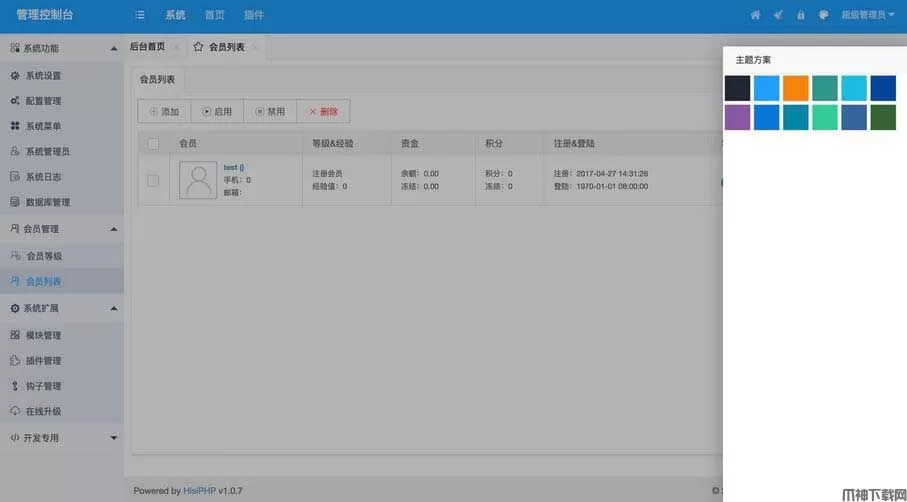The height and width of the screenshot is (502, 907).
Task: Click the star icon on 会员列表 tab
Action: pyautogui.click(x=198, y=47)
